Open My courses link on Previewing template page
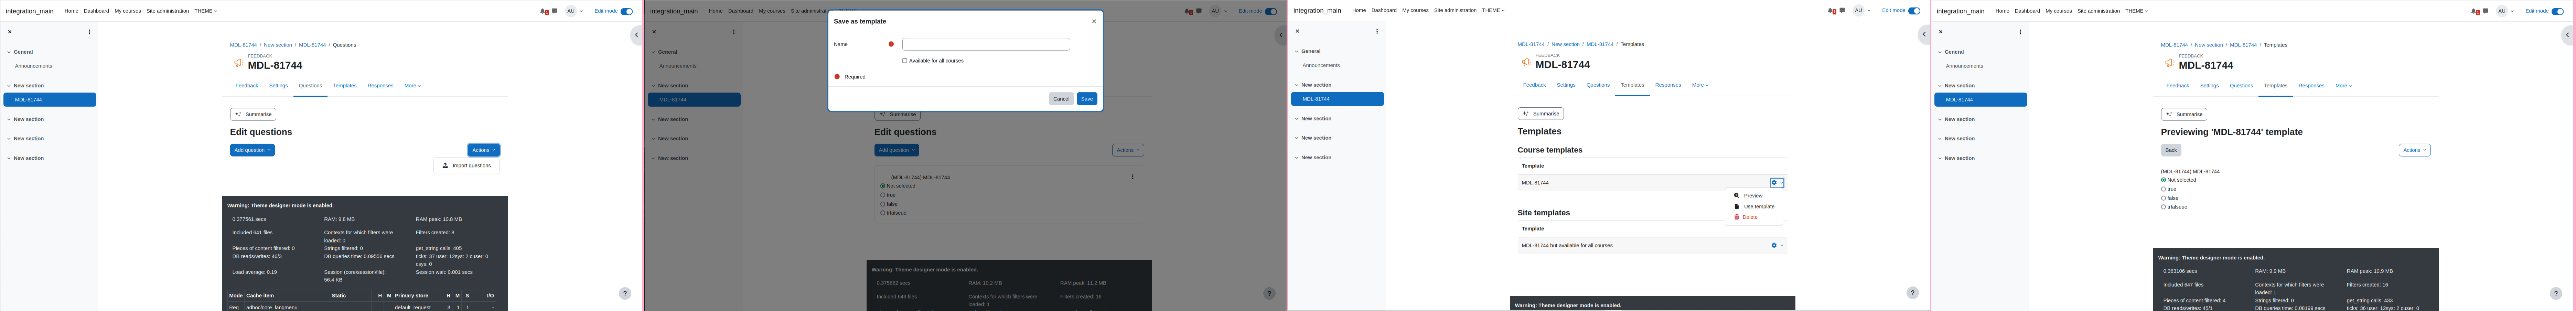2576x311 pixels. (2058, 11)
